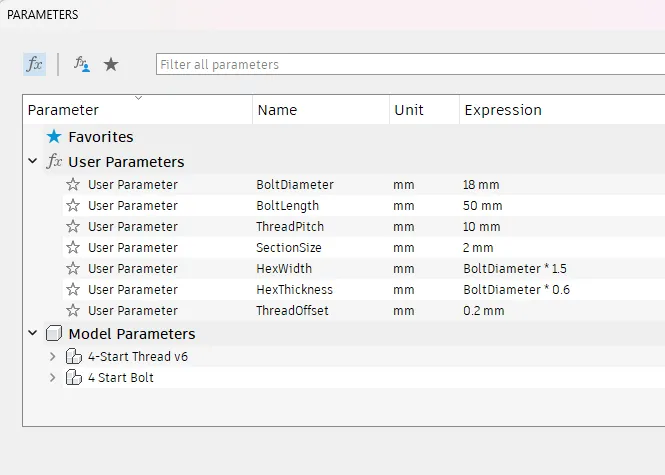Expand the 4-Start Thread v6 node
This screenshot has height=475, width=665.
tap(52, 356)
